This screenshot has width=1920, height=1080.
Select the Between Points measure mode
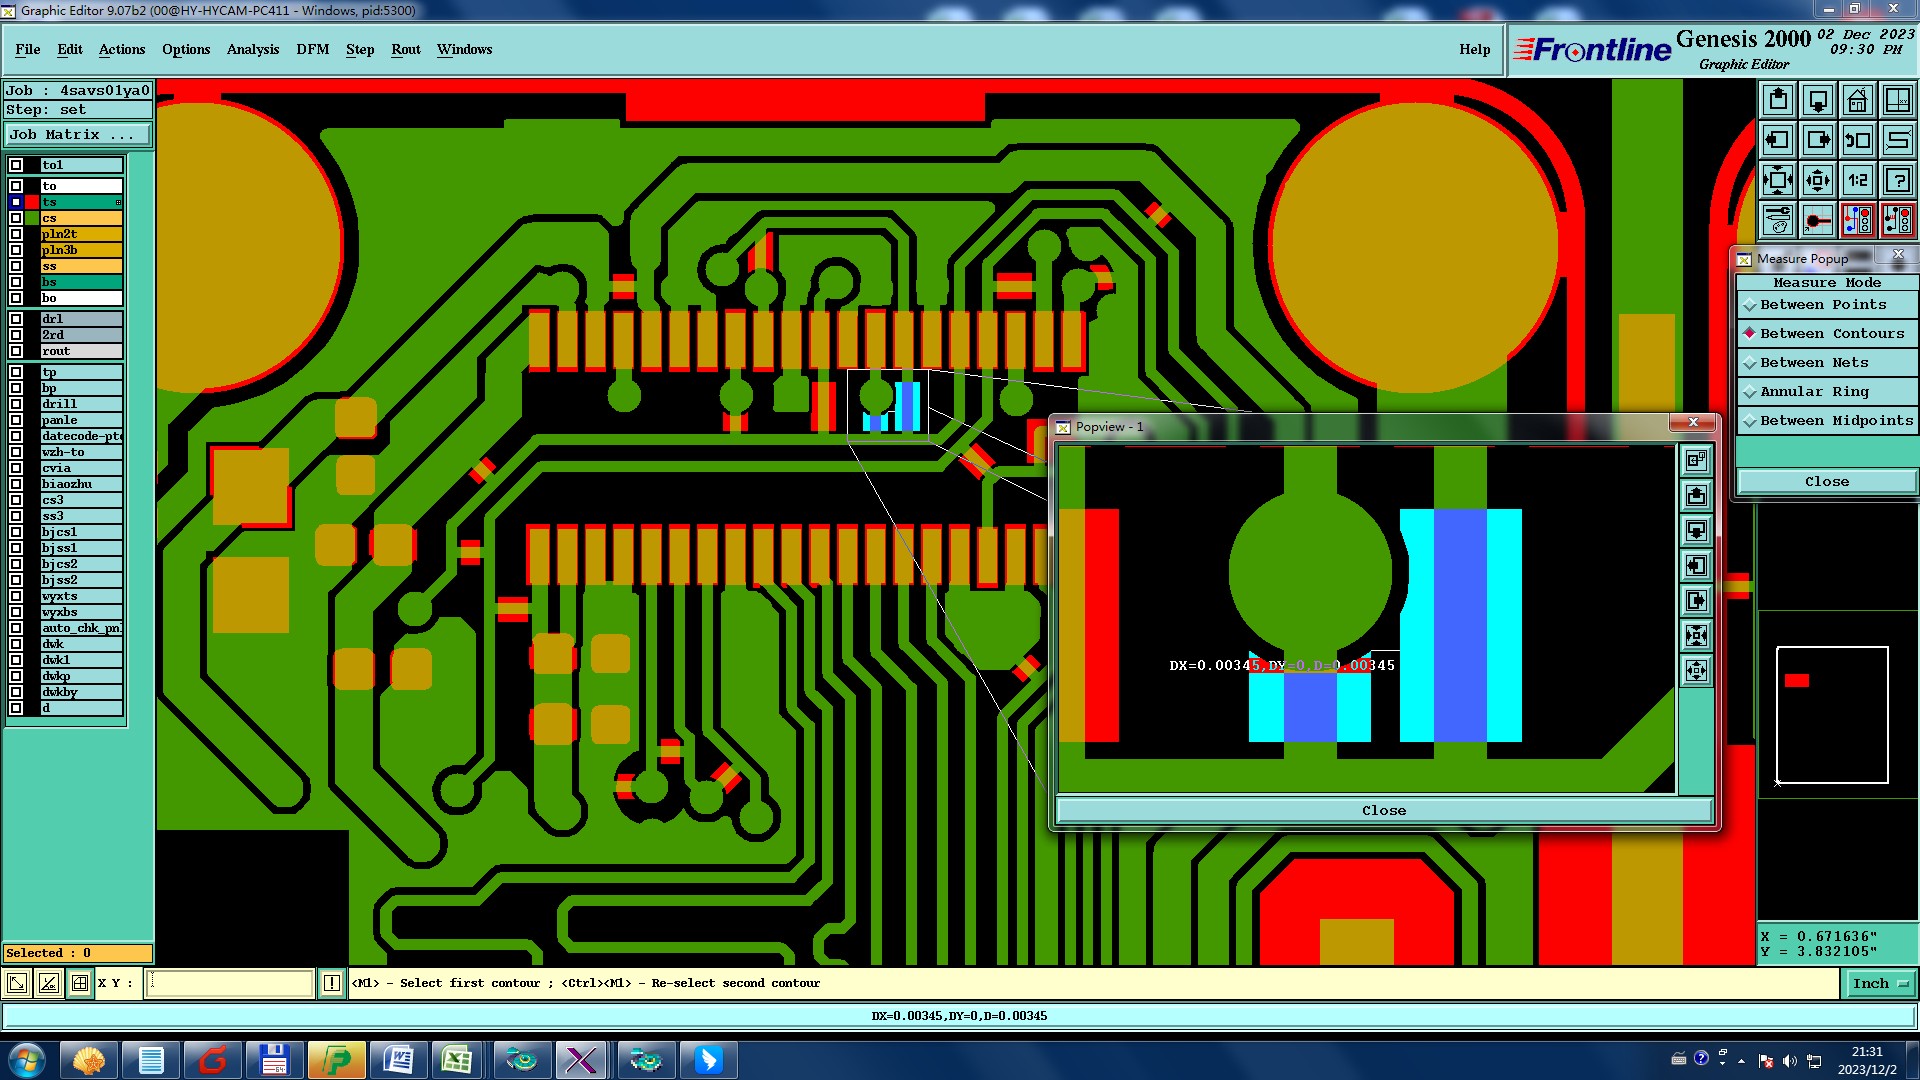click(1822, 305)
